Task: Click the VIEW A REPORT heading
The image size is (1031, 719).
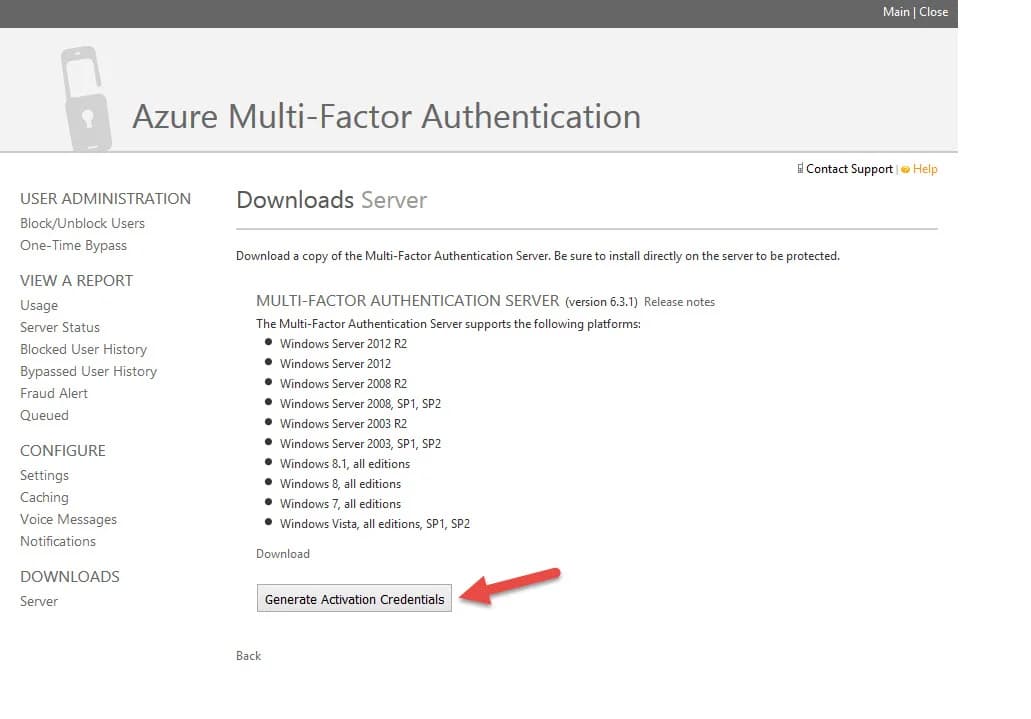Action: click(x=76, y=281)
